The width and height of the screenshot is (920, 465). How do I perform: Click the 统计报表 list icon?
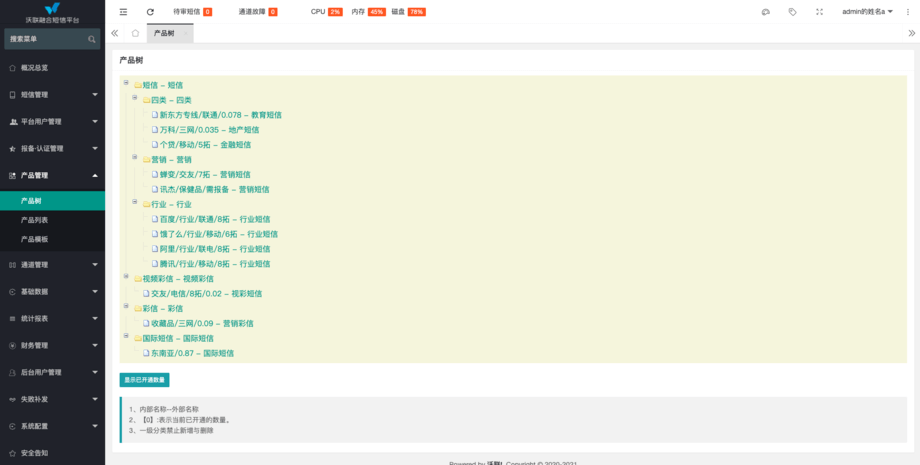point(12,319)
